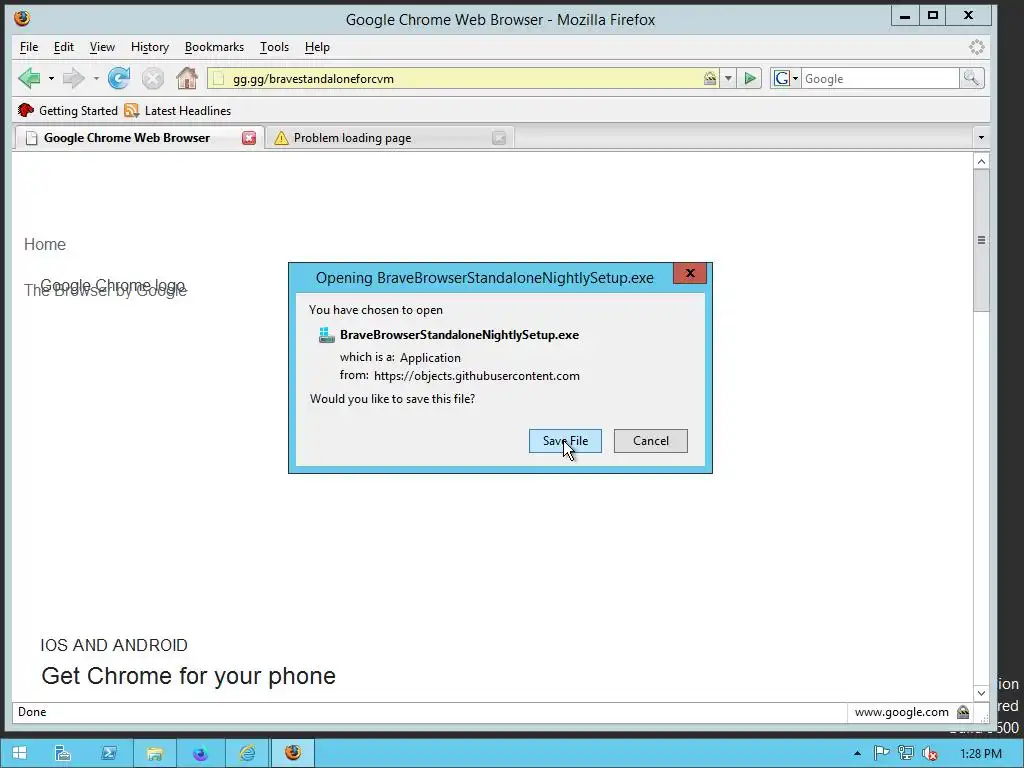Click the muted volume tray icon
The height and width of the screenshot is (768, 1024).
(930, 753)
